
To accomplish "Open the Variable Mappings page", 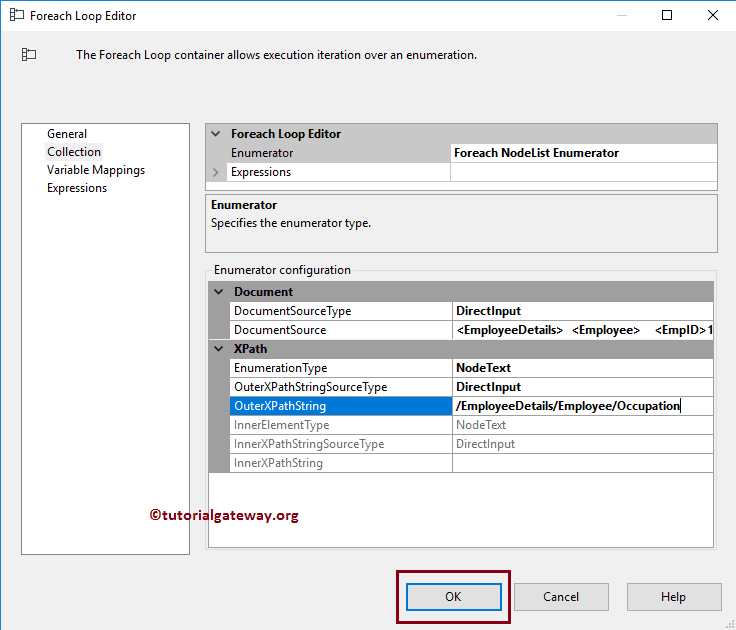I will pos(96,170).
